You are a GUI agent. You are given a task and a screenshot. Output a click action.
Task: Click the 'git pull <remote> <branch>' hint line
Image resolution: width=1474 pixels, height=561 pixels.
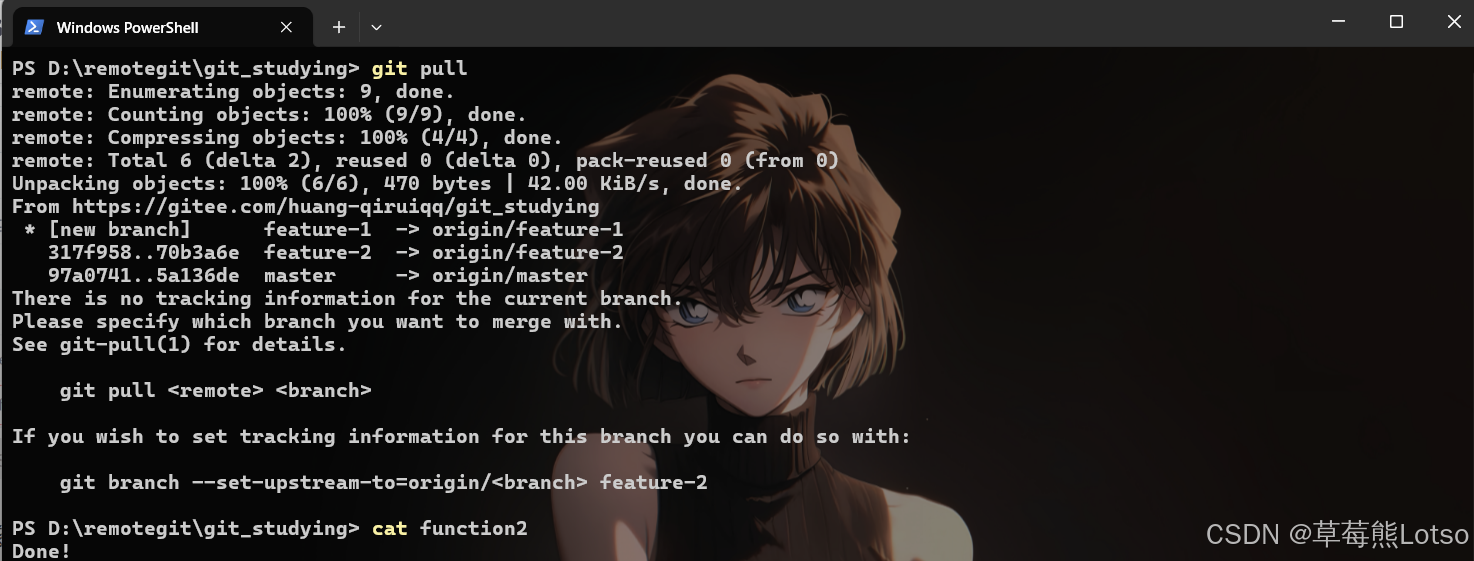tap(215, 391)
